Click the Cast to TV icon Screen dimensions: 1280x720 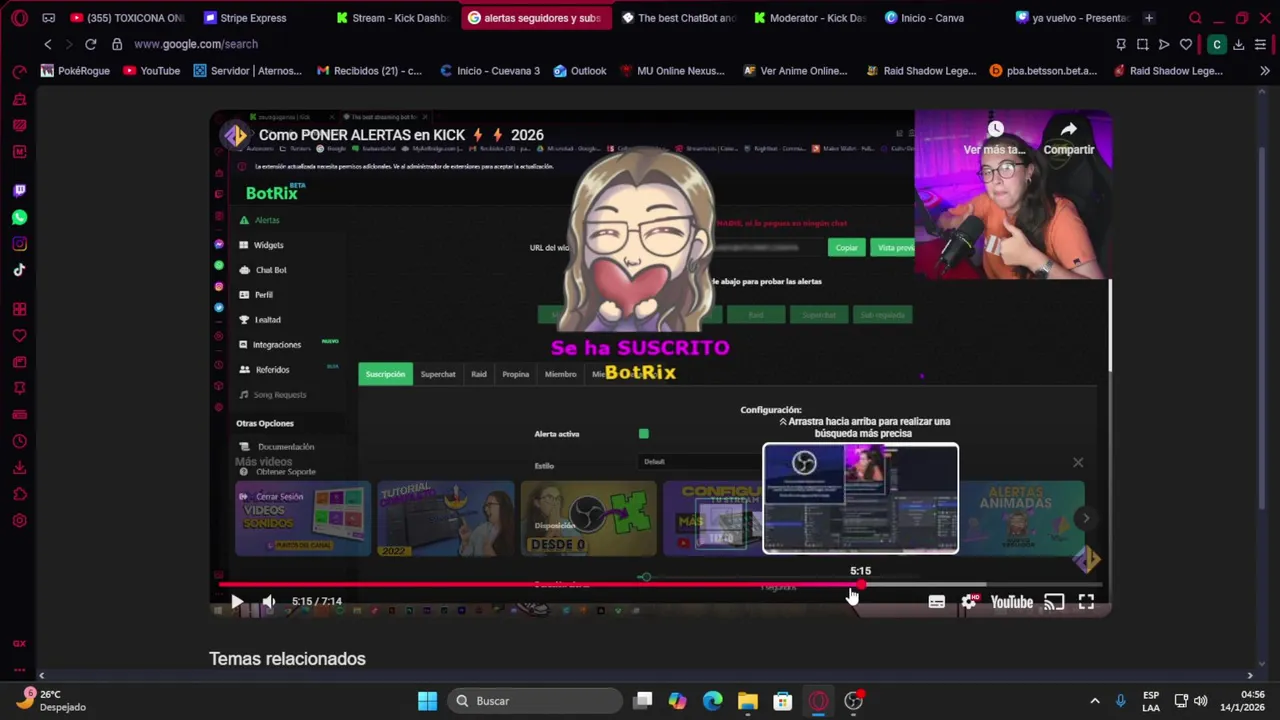point(1054,602)
